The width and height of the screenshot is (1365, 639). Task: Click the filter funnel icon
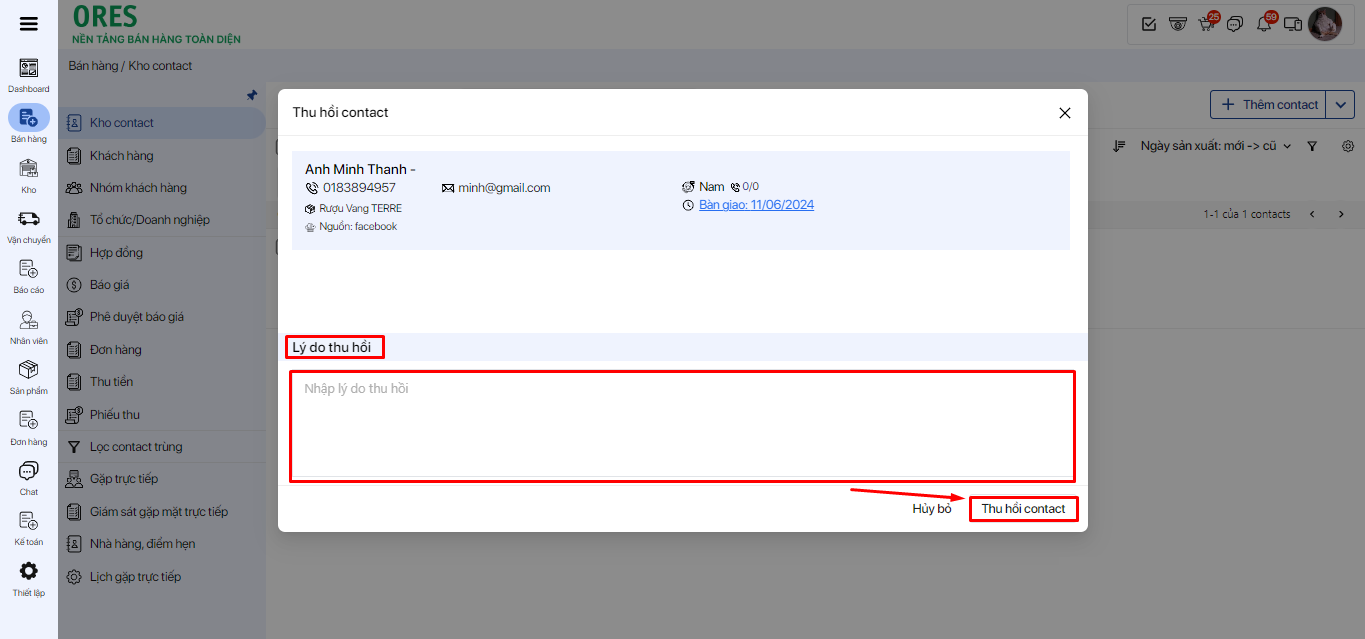tap(1312, 146)
